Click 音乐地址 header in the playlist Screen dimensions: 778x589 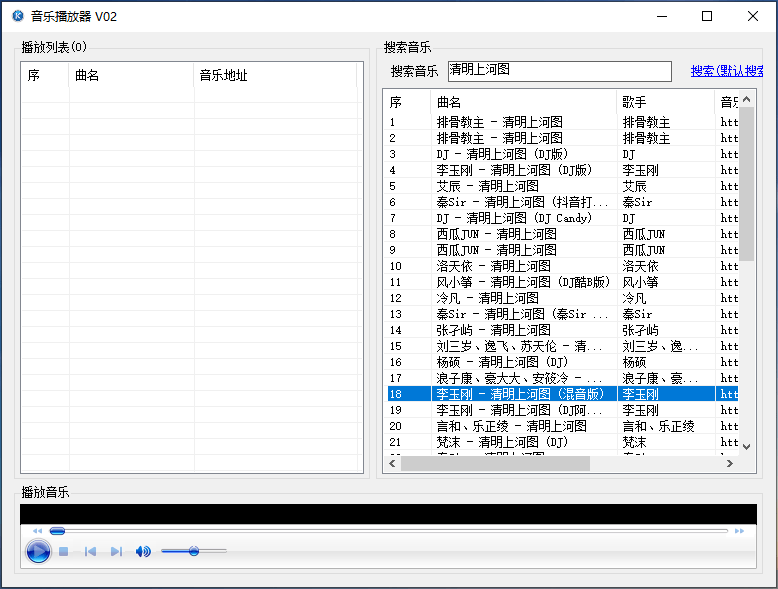(x=275, y=75)
